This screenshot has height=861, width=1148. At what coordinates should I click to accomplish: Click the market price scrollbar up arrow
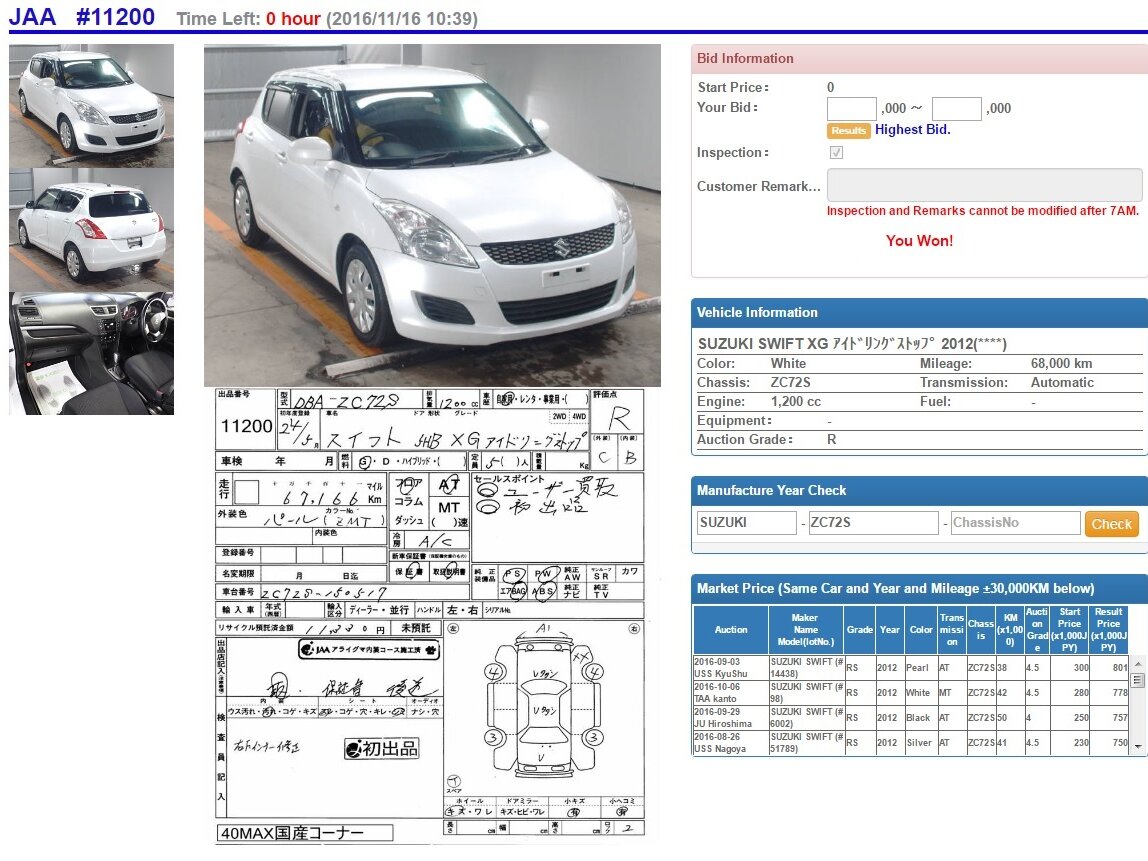[x=1137, y=664]
